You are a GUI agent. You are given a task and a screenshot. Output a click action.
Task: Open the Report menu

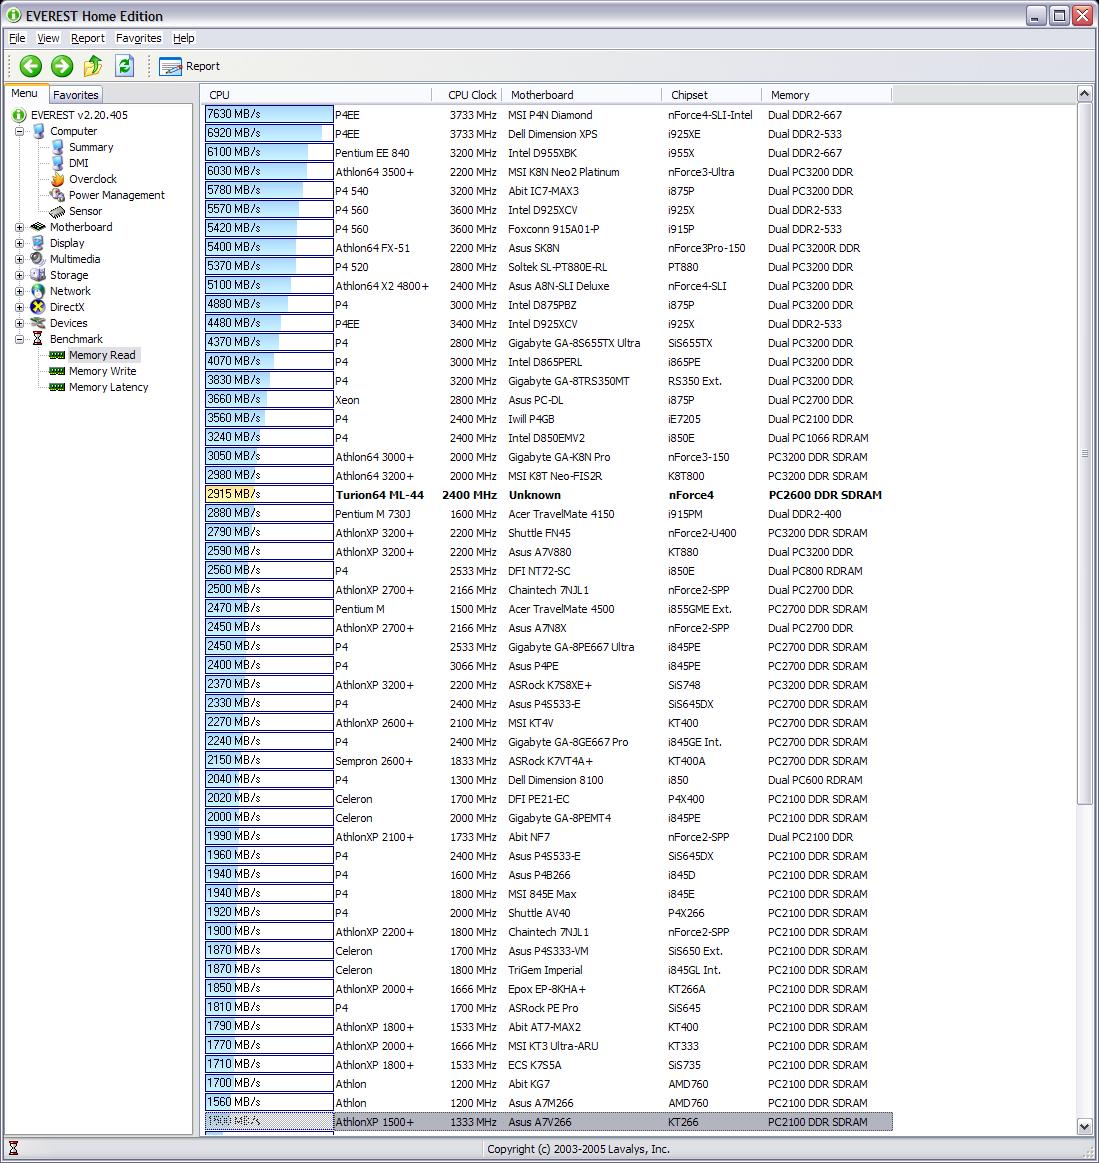pos(88,38)
